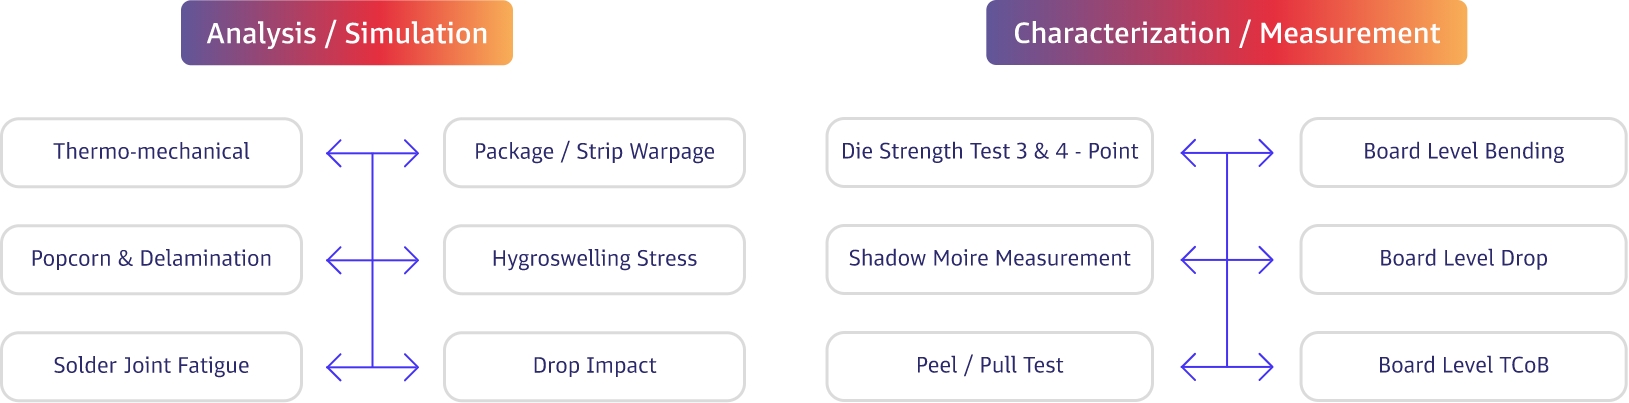
Task: Open Peel / Pull Test item
Action: [989, 366]
